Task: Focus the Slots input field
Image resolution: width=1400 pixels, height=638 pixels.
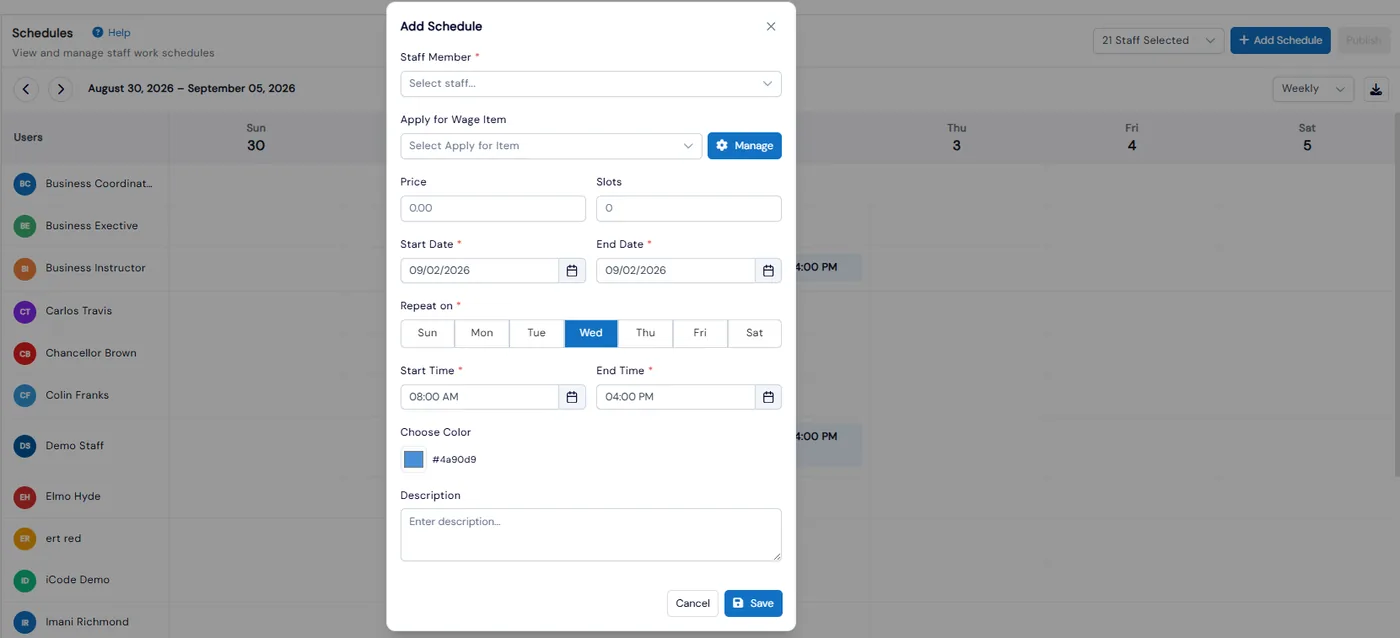Action: coord(689,208)
